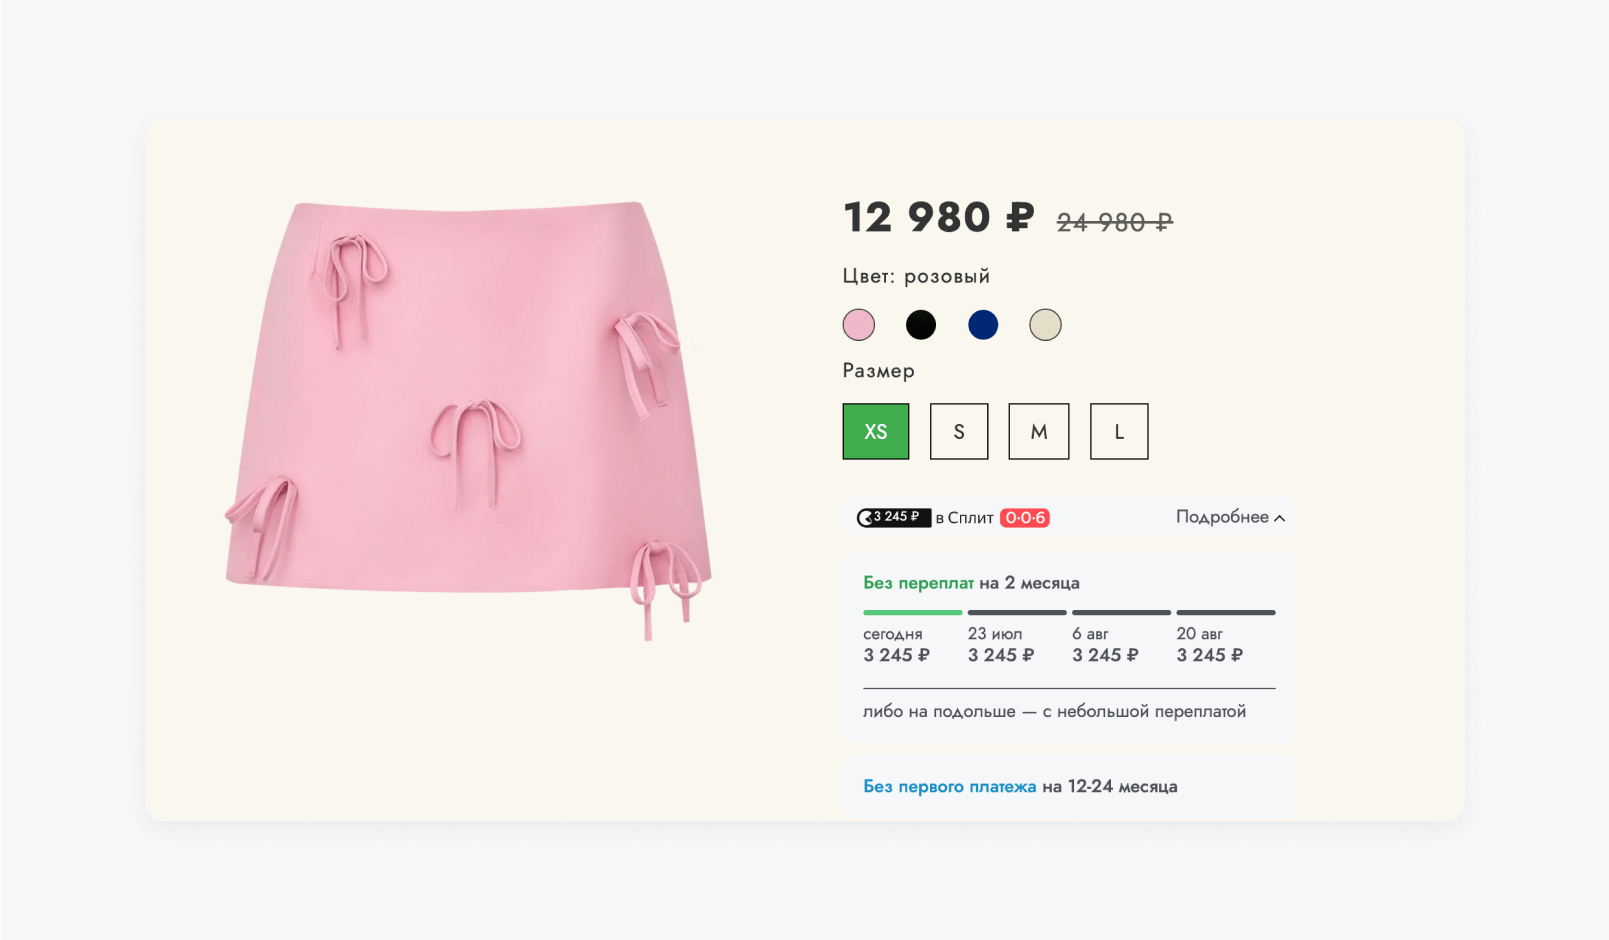The height and width of the screenshot is (940, 1609).
Task: Collapse the Подробнее details section
Action: [1230, 517]
